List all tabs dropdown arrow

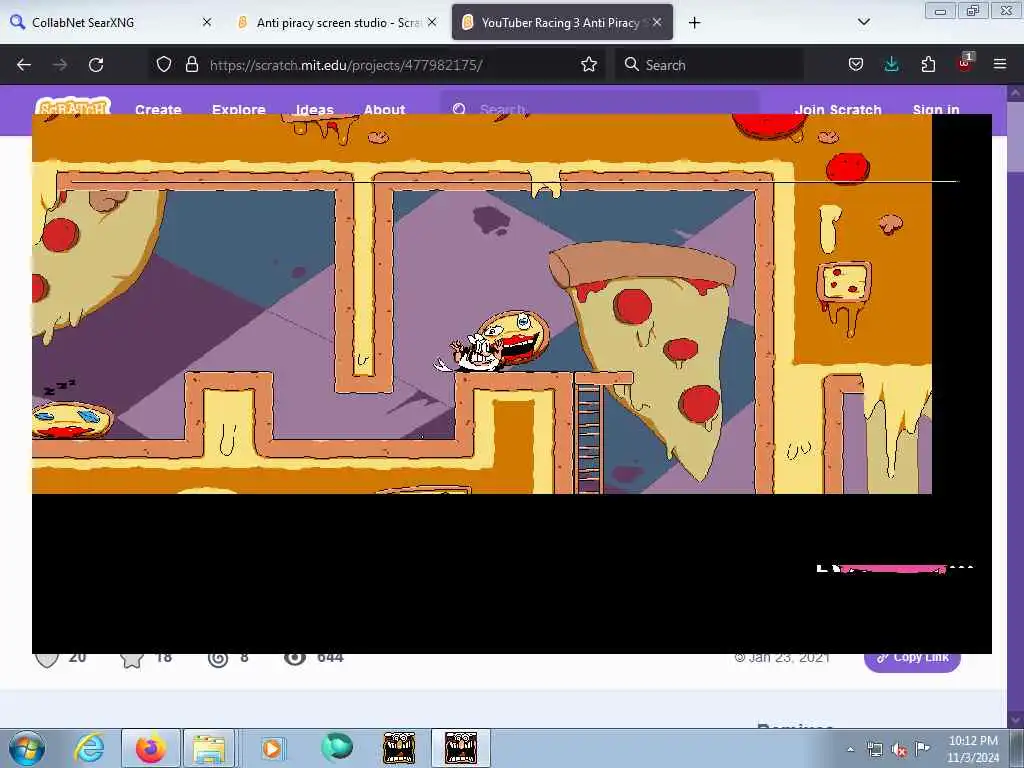click(x=863, y=22)
